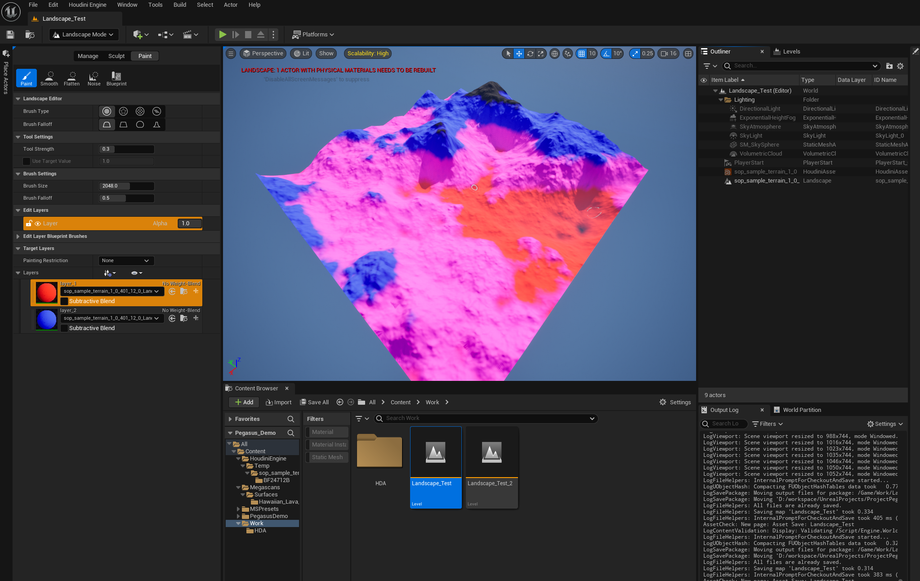This screenshot has width=920, height=581.
Task: Choose the Noise paint tool
Action: pyautogui.click(x=94, y=78)
